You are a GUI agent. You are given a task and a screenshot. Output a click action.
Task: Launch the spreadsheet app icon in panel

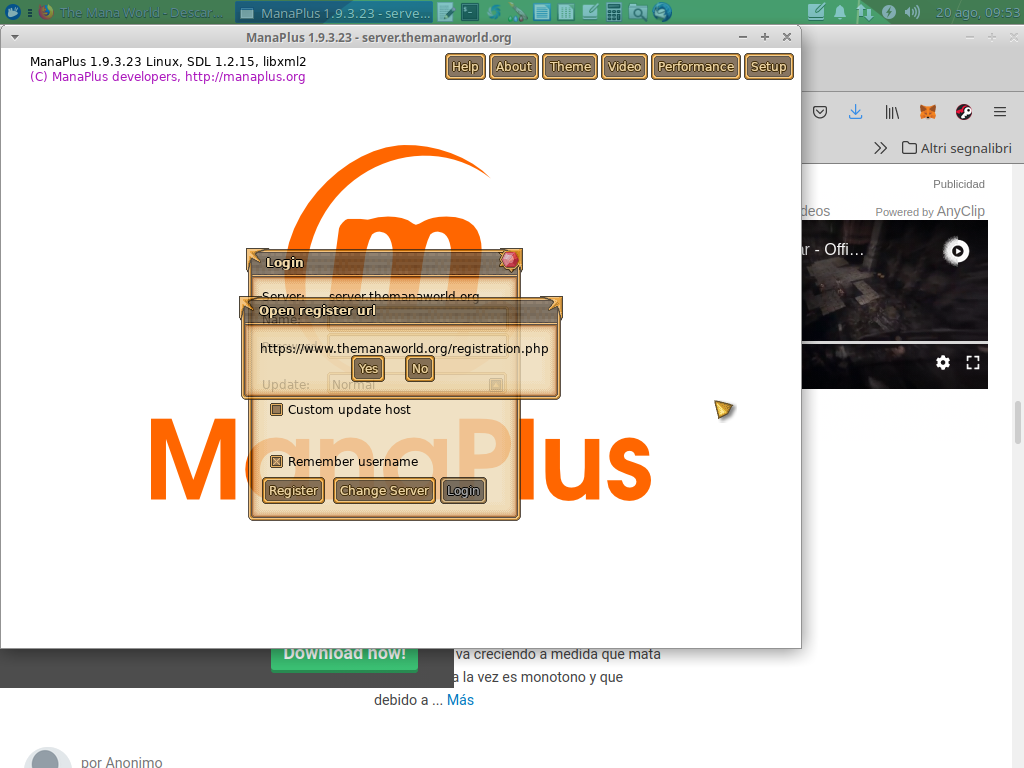point(566,12)
